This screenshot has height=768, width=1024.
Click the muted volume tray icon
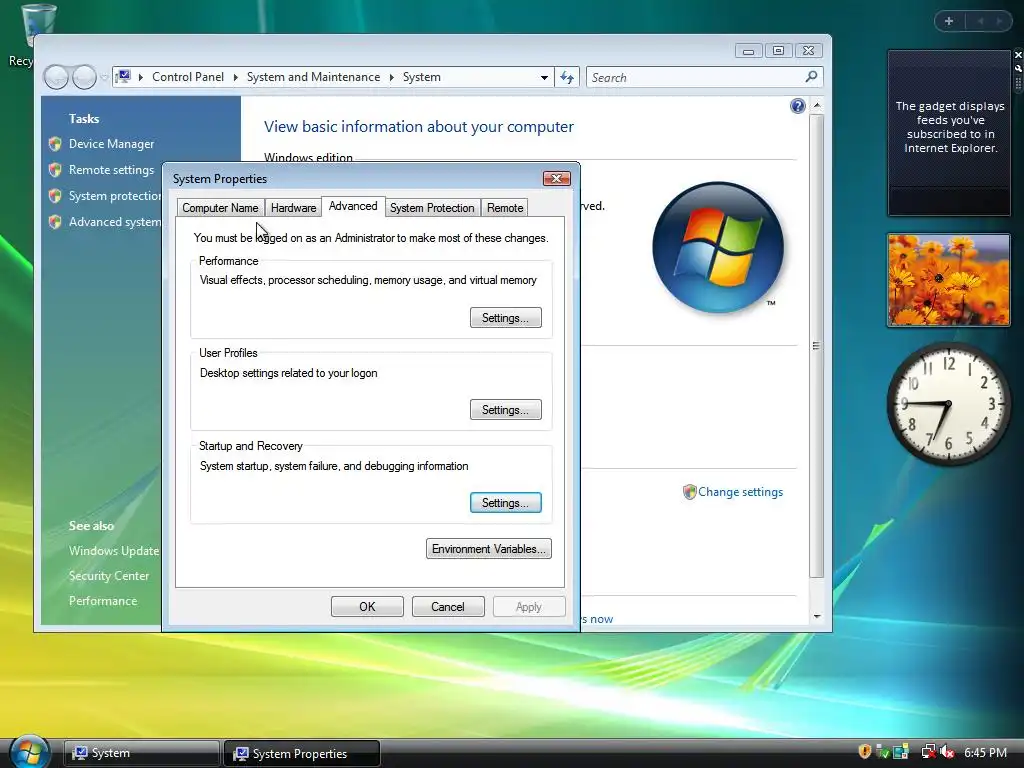click(x=947, y=752)
